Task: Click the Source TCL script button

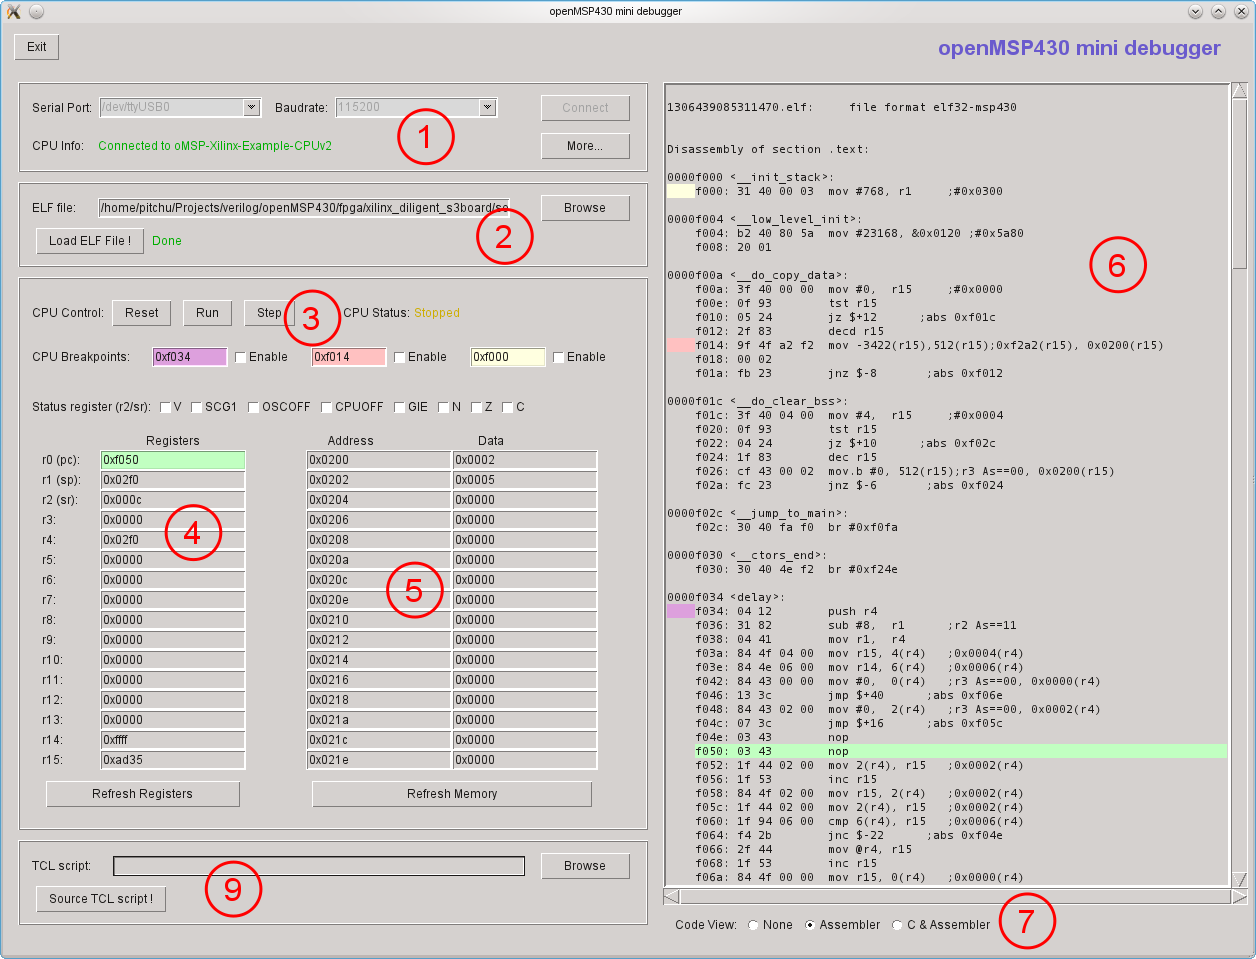Action: 101,899
